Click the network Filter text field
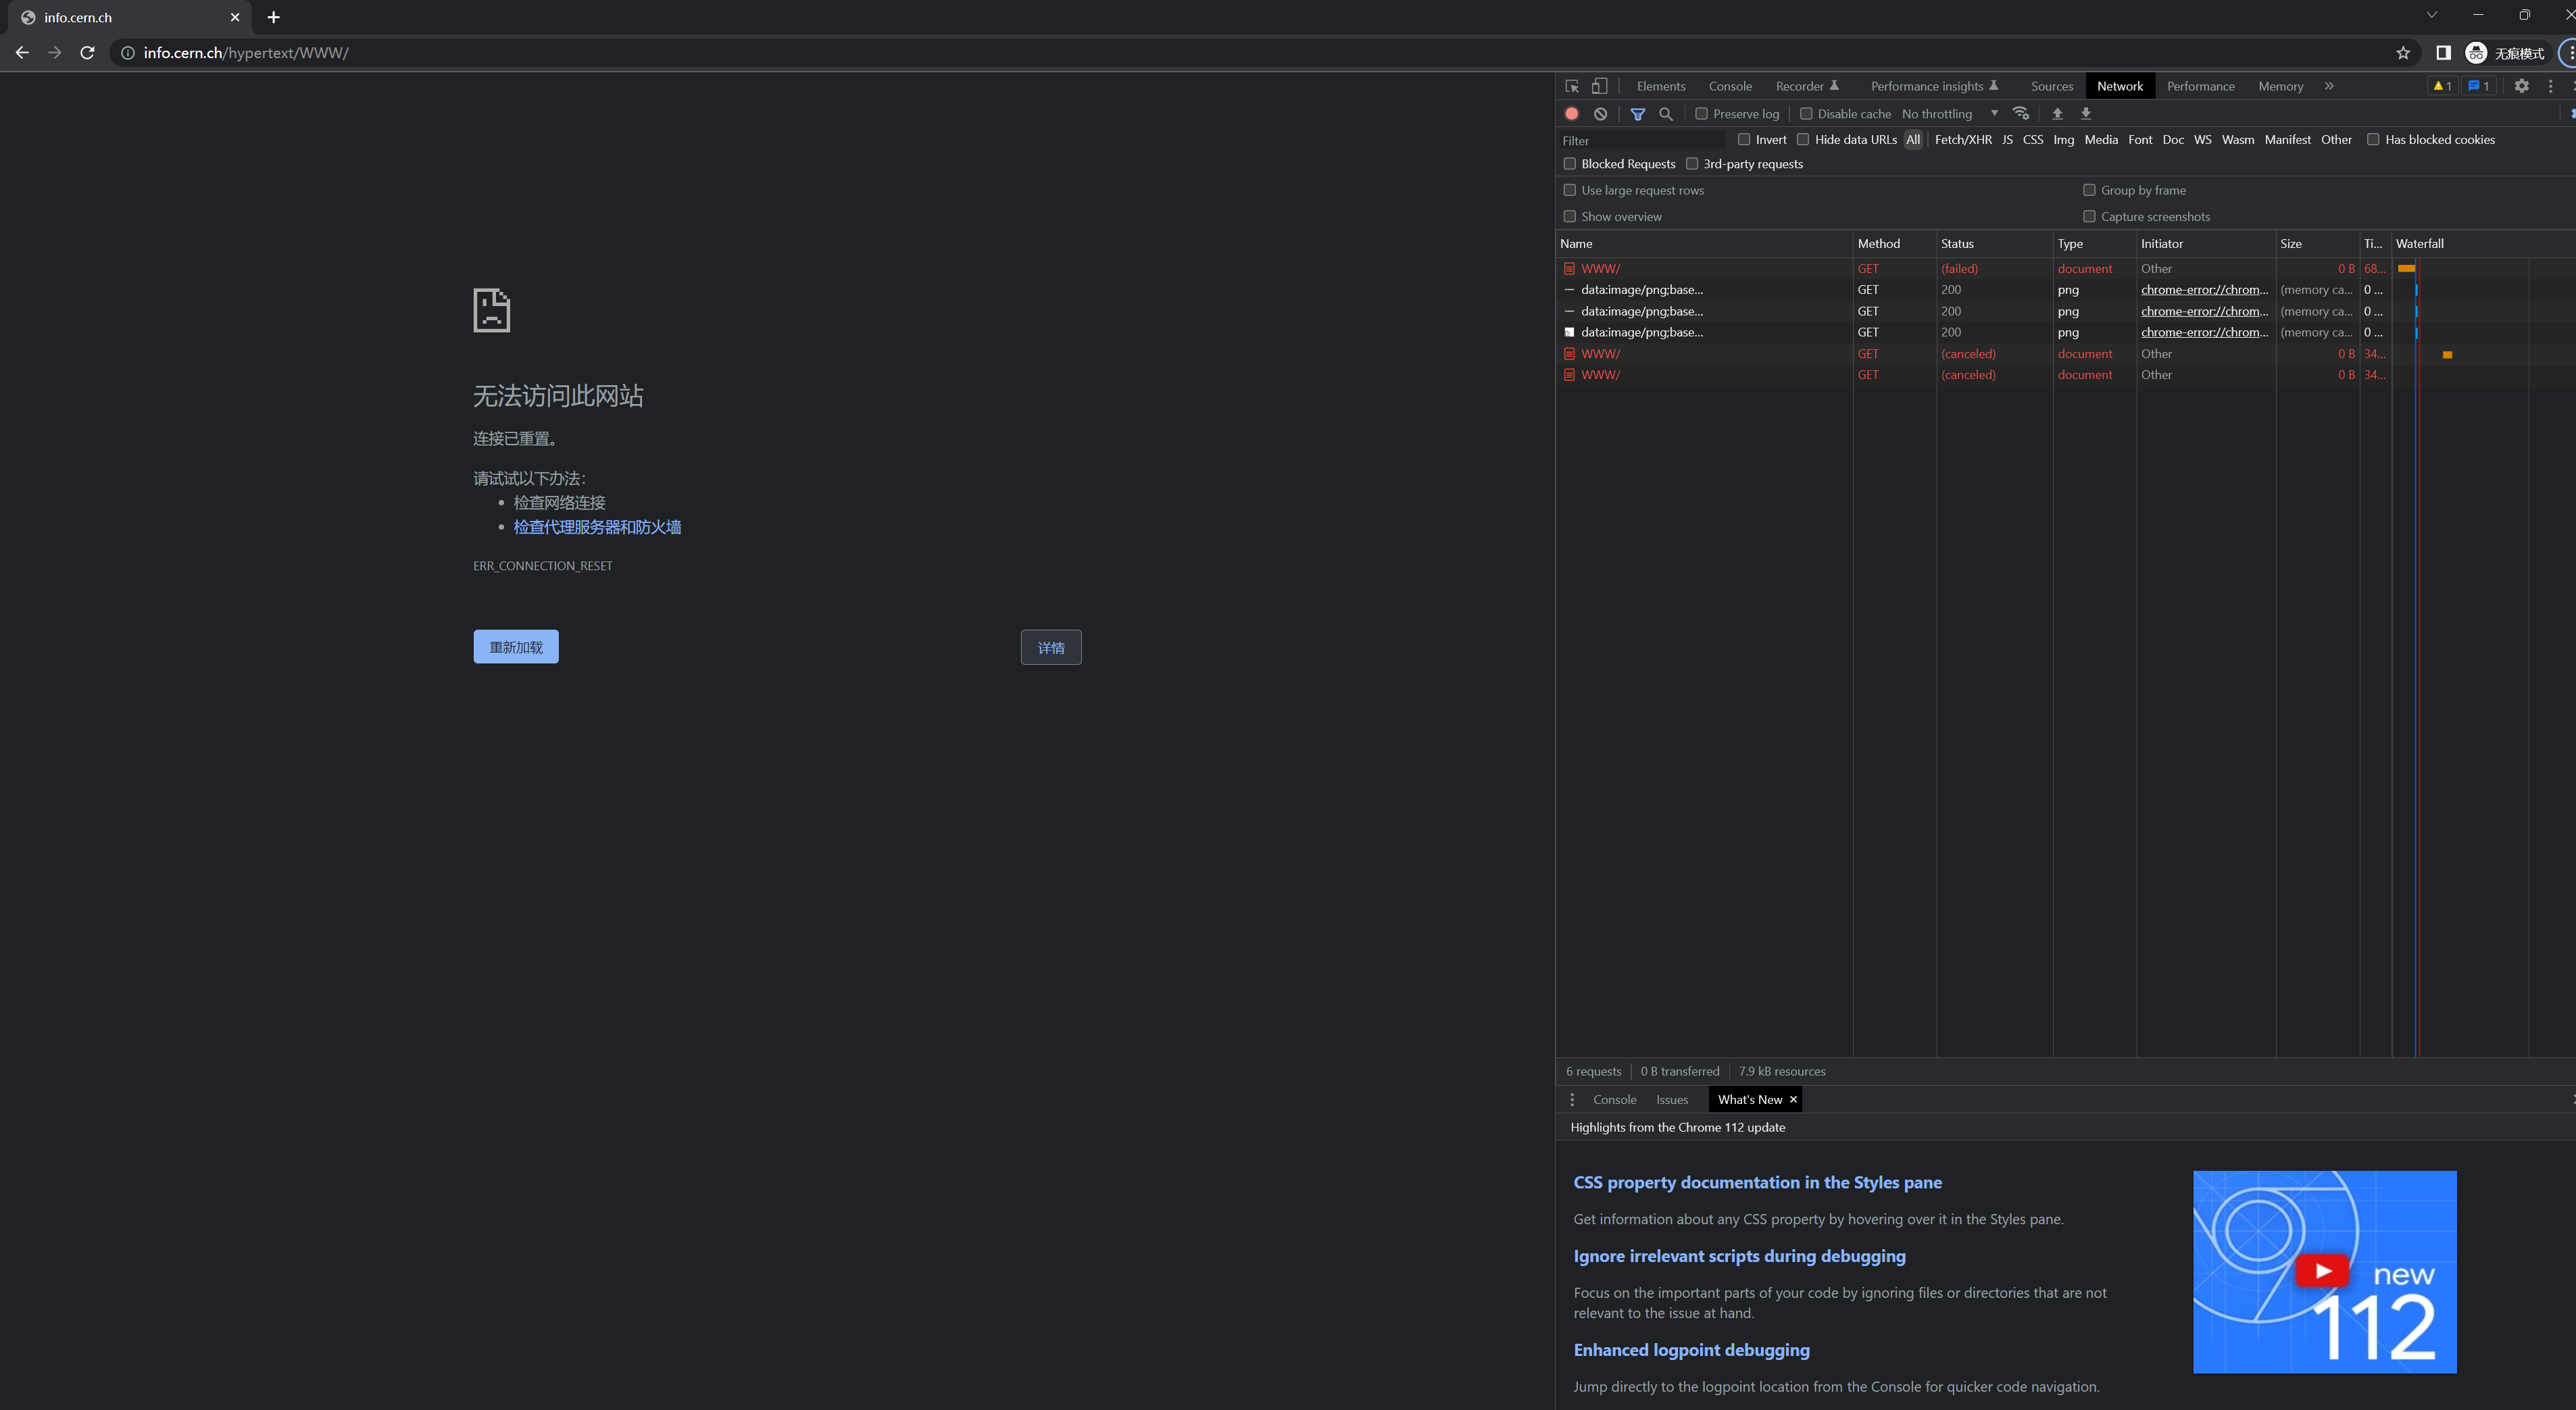2576x1410 pixels. (x=1642, y=141)
